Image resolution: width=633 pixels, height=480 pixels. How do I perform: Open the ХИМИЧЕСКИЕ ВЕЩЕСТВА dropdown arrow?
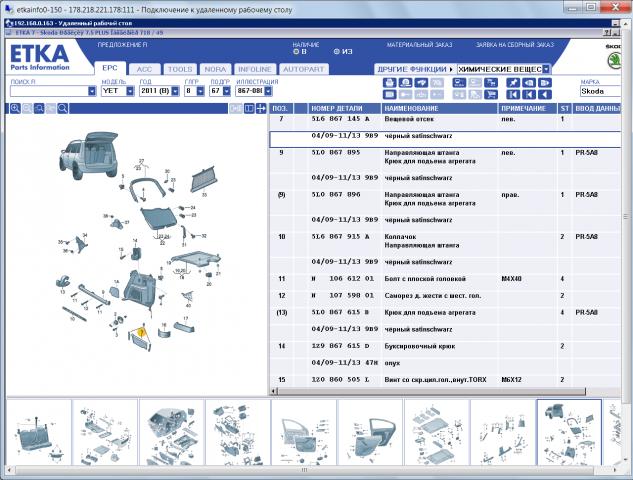[x=546, y=69]
